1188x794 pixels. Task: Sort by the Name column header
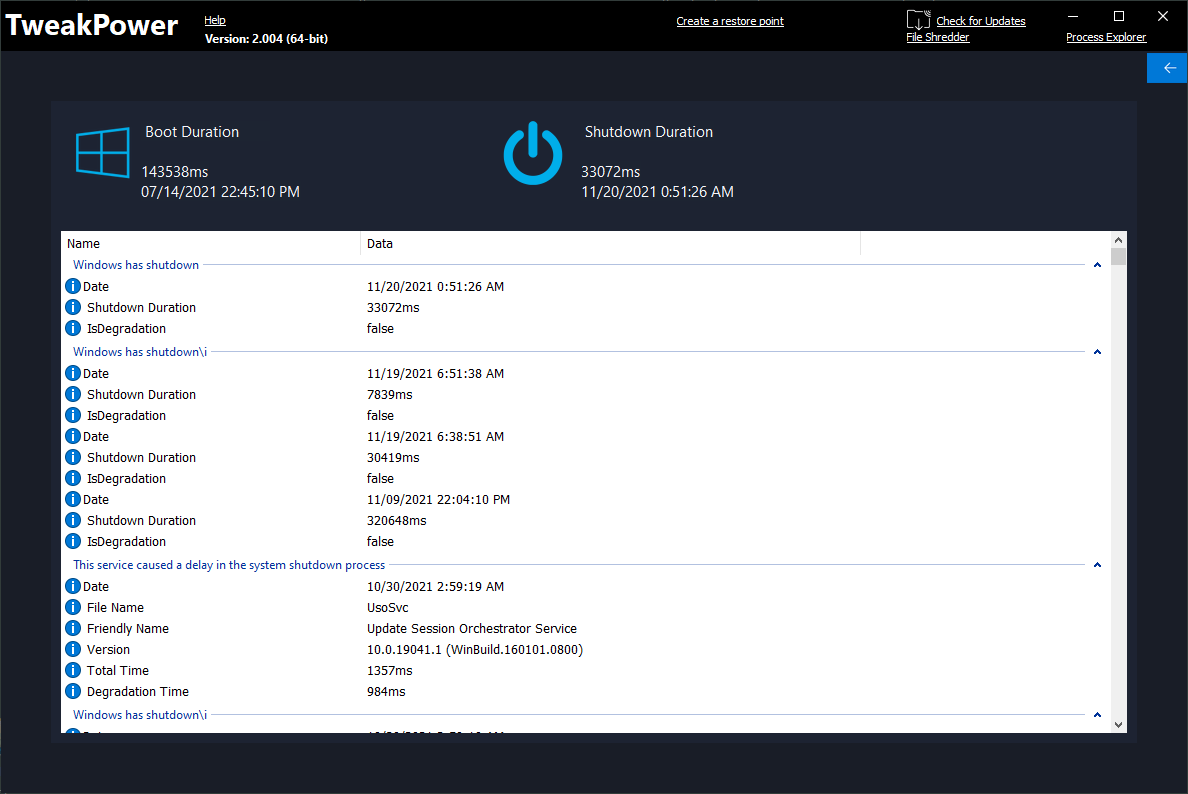pyautogui.click(x=210, y=244)
